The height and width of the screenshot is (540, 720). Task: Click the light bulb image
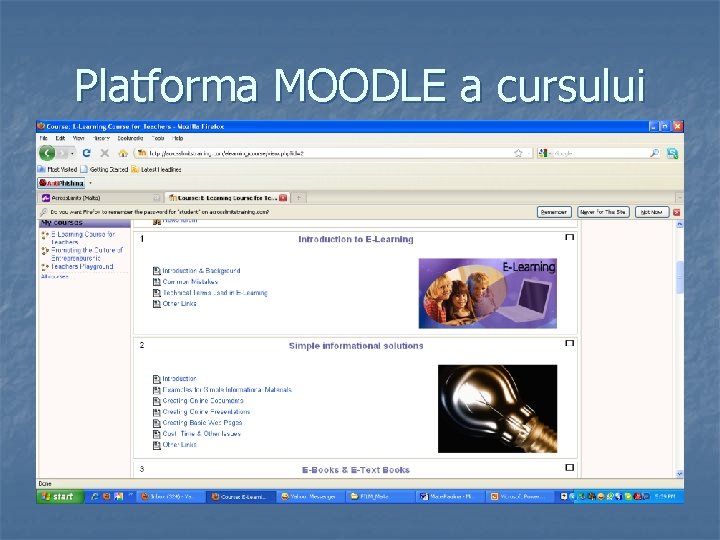[497, 409]
